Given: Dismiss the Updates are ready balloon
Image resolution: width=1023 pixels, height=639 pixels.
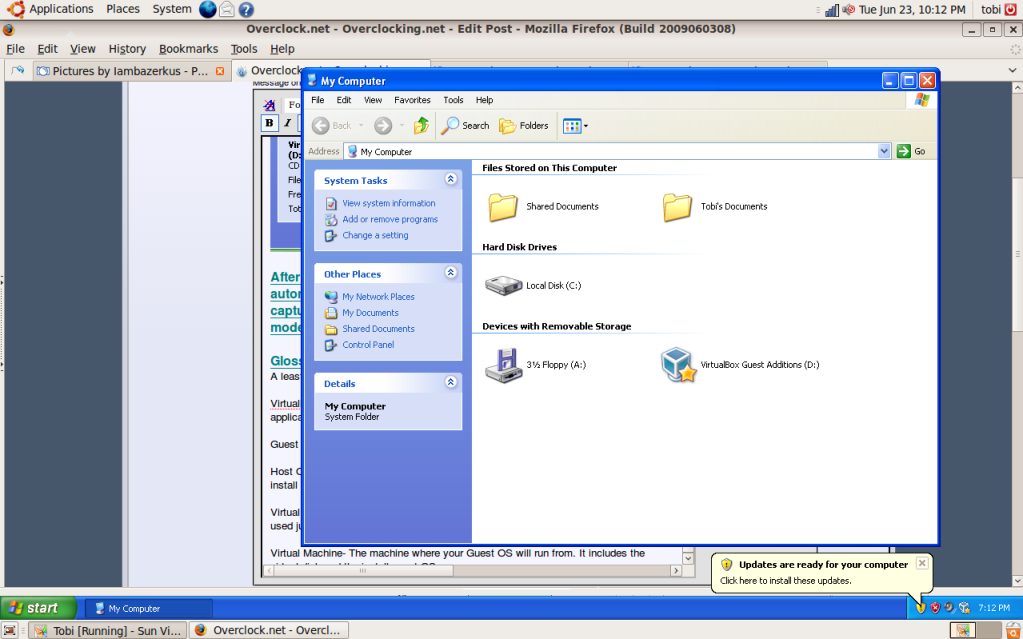Looking at the screenshot, I should click(x=922, y=563).
